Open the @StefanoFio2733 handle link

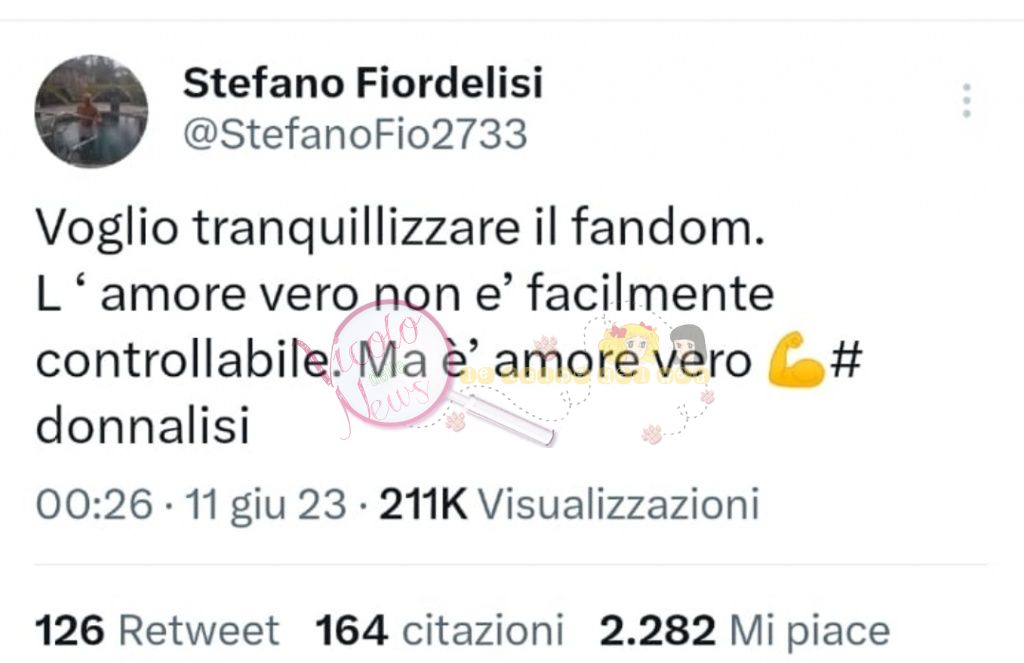click(355, 134)
